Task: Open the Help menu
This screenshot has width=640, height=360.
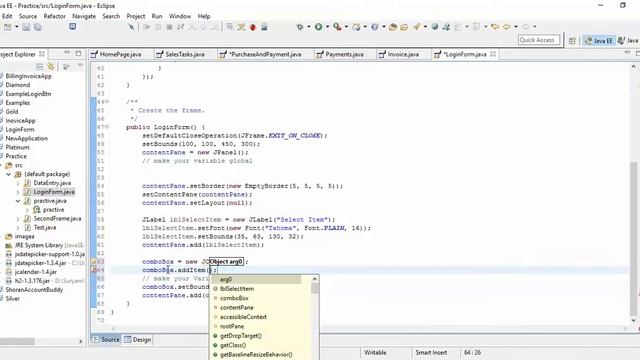Action: 204,16
